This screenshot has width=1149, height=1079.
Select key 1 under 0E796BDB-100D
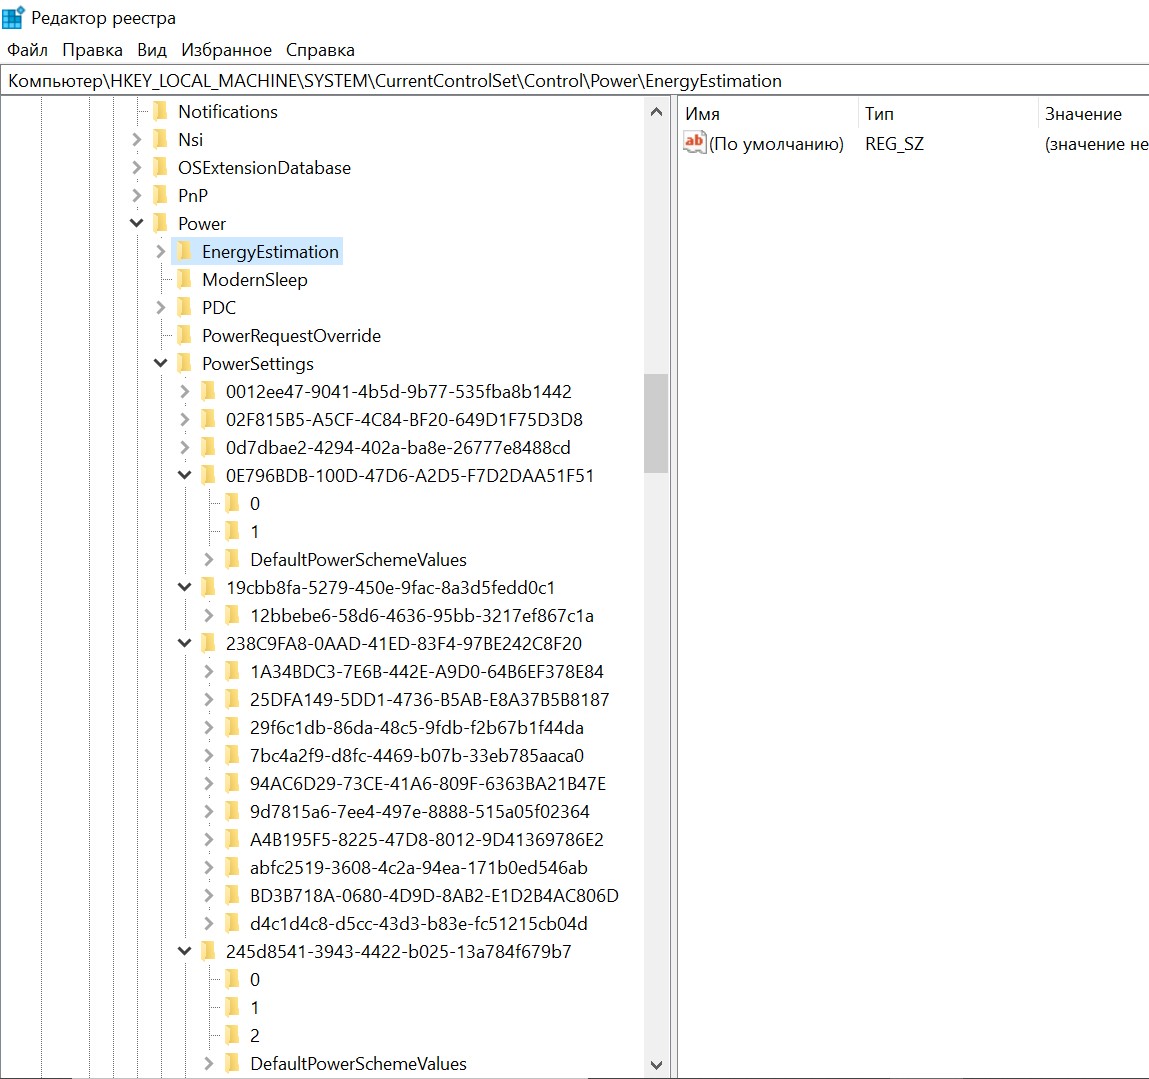pyautogui.click(x=254, y=531)
